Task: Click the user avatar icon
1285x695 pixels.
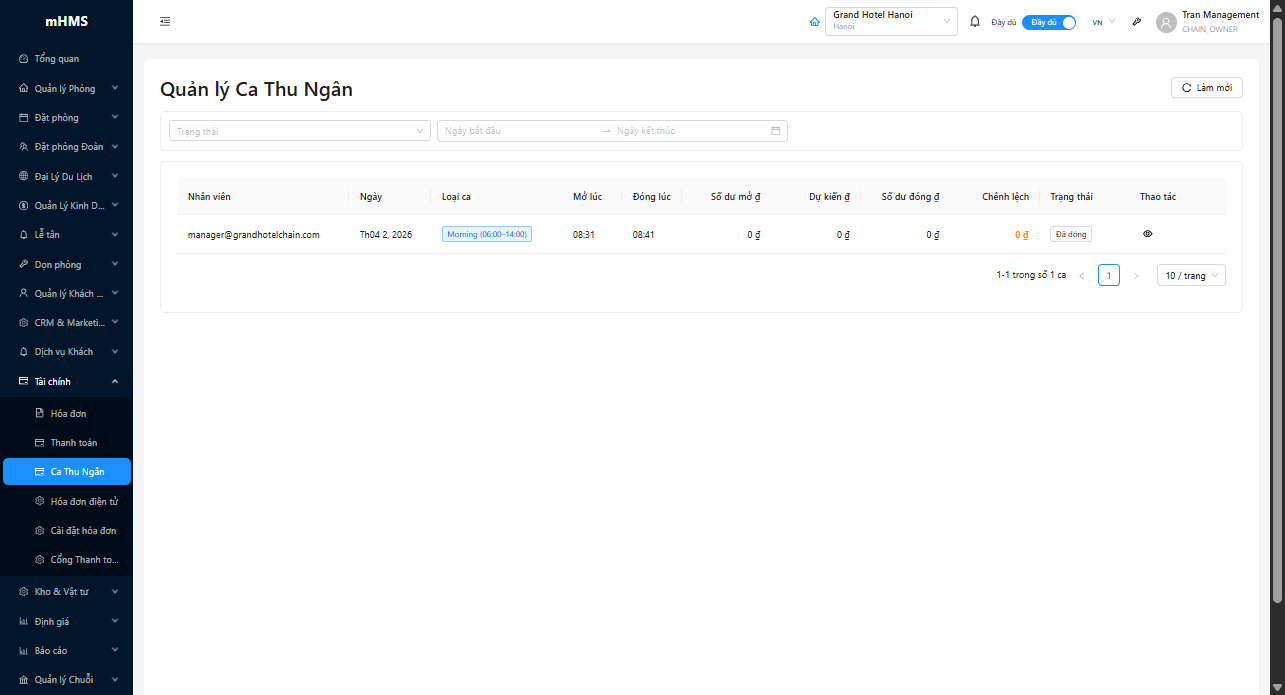Action: (1165, 22)
